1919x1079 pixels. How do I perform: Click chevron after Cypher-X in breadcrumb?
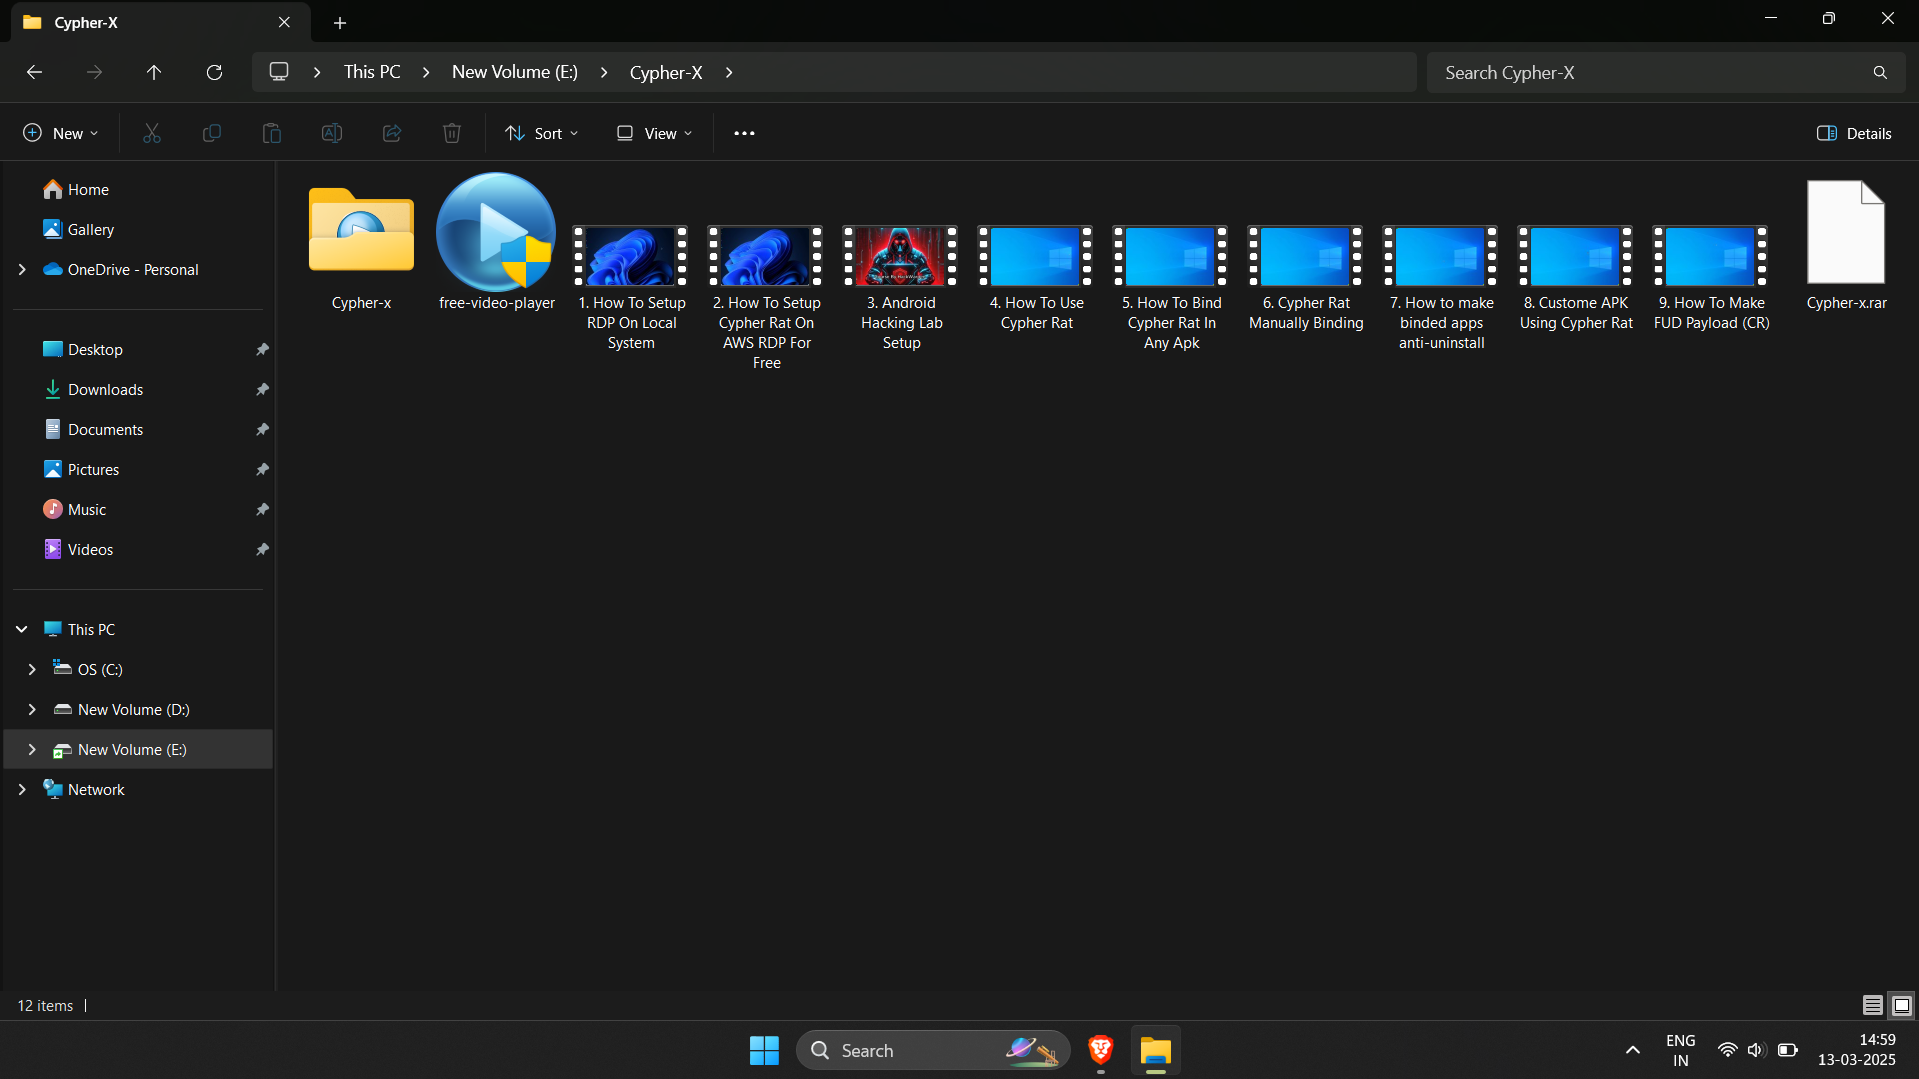pyautogui.click(x=729, y=72)
